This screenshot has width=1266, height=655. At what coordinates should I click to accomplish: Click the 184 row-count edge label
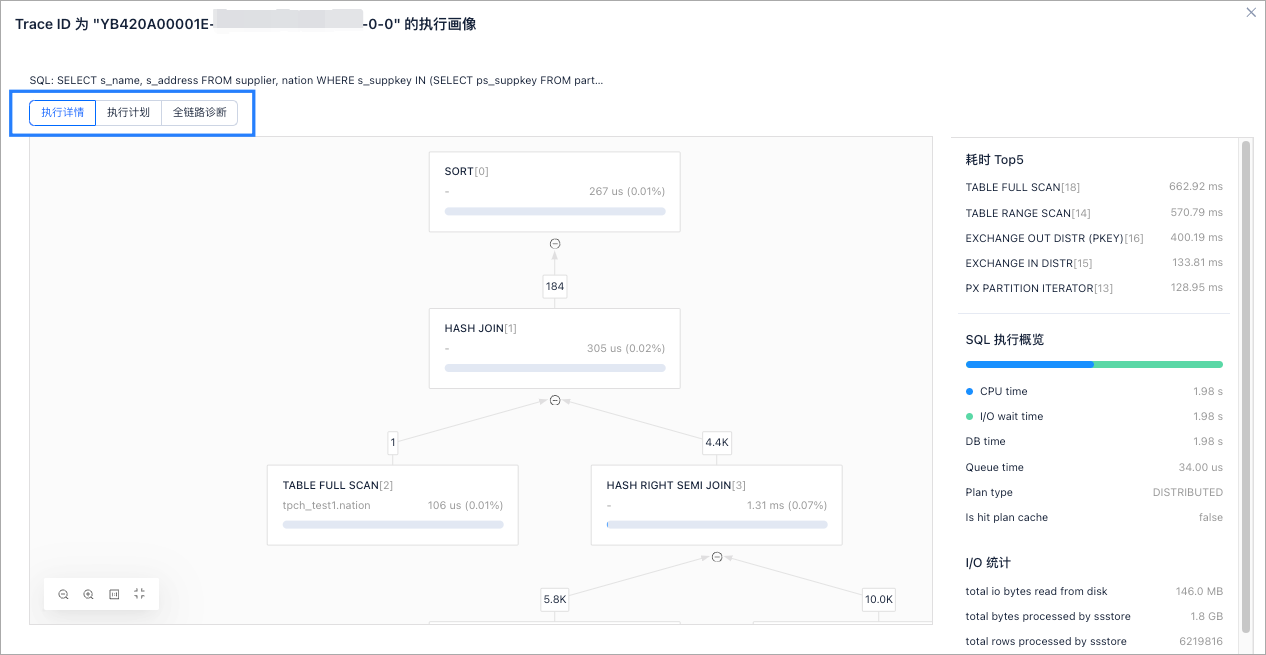pyautogui.click(x=555, y=286)
